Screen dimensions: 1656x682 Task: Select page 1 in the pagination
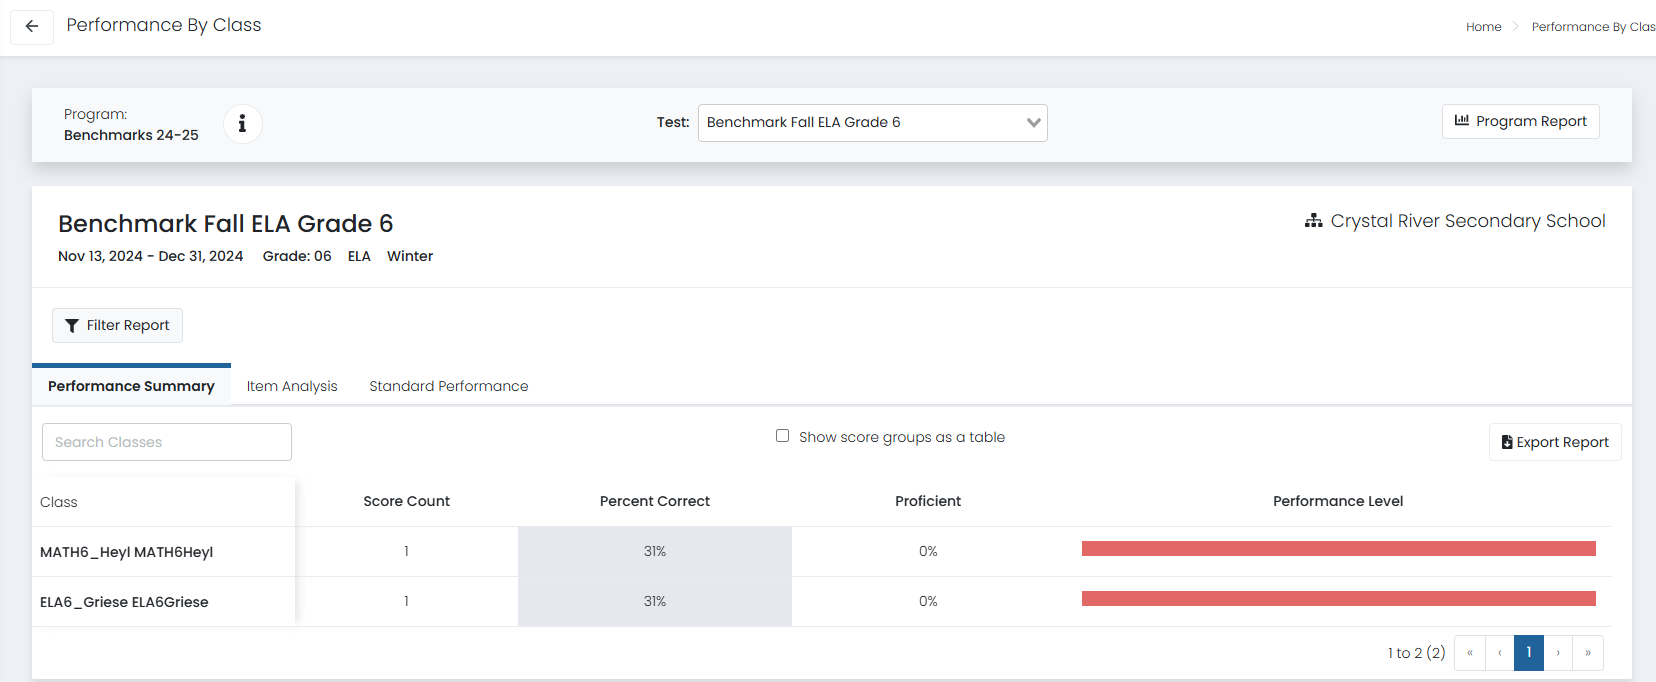1528,653
